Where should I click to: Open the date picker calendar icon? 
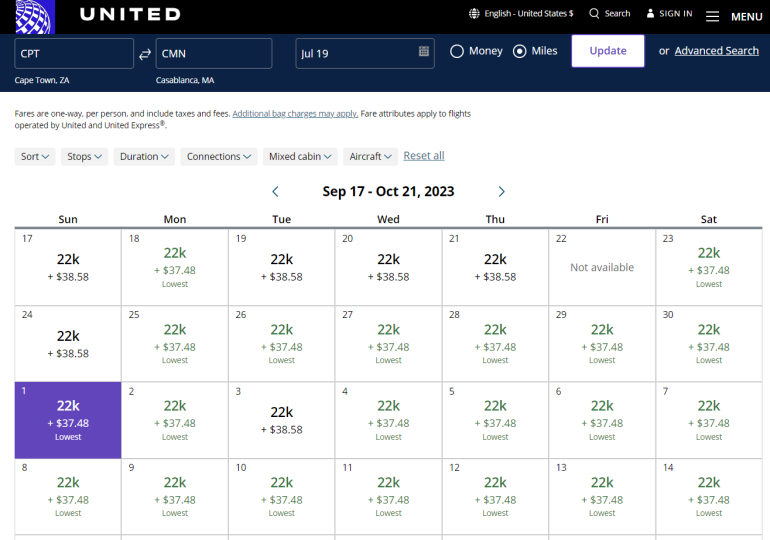coord(424,52)
